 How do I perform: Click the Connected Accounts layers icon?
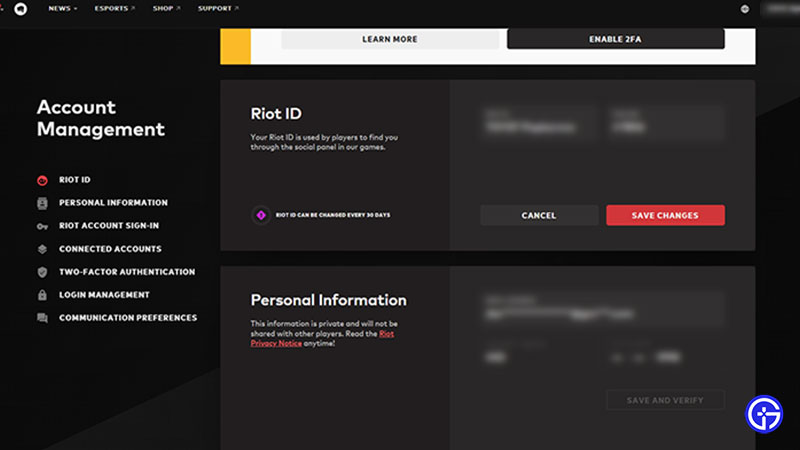click(x=42, y=249)
